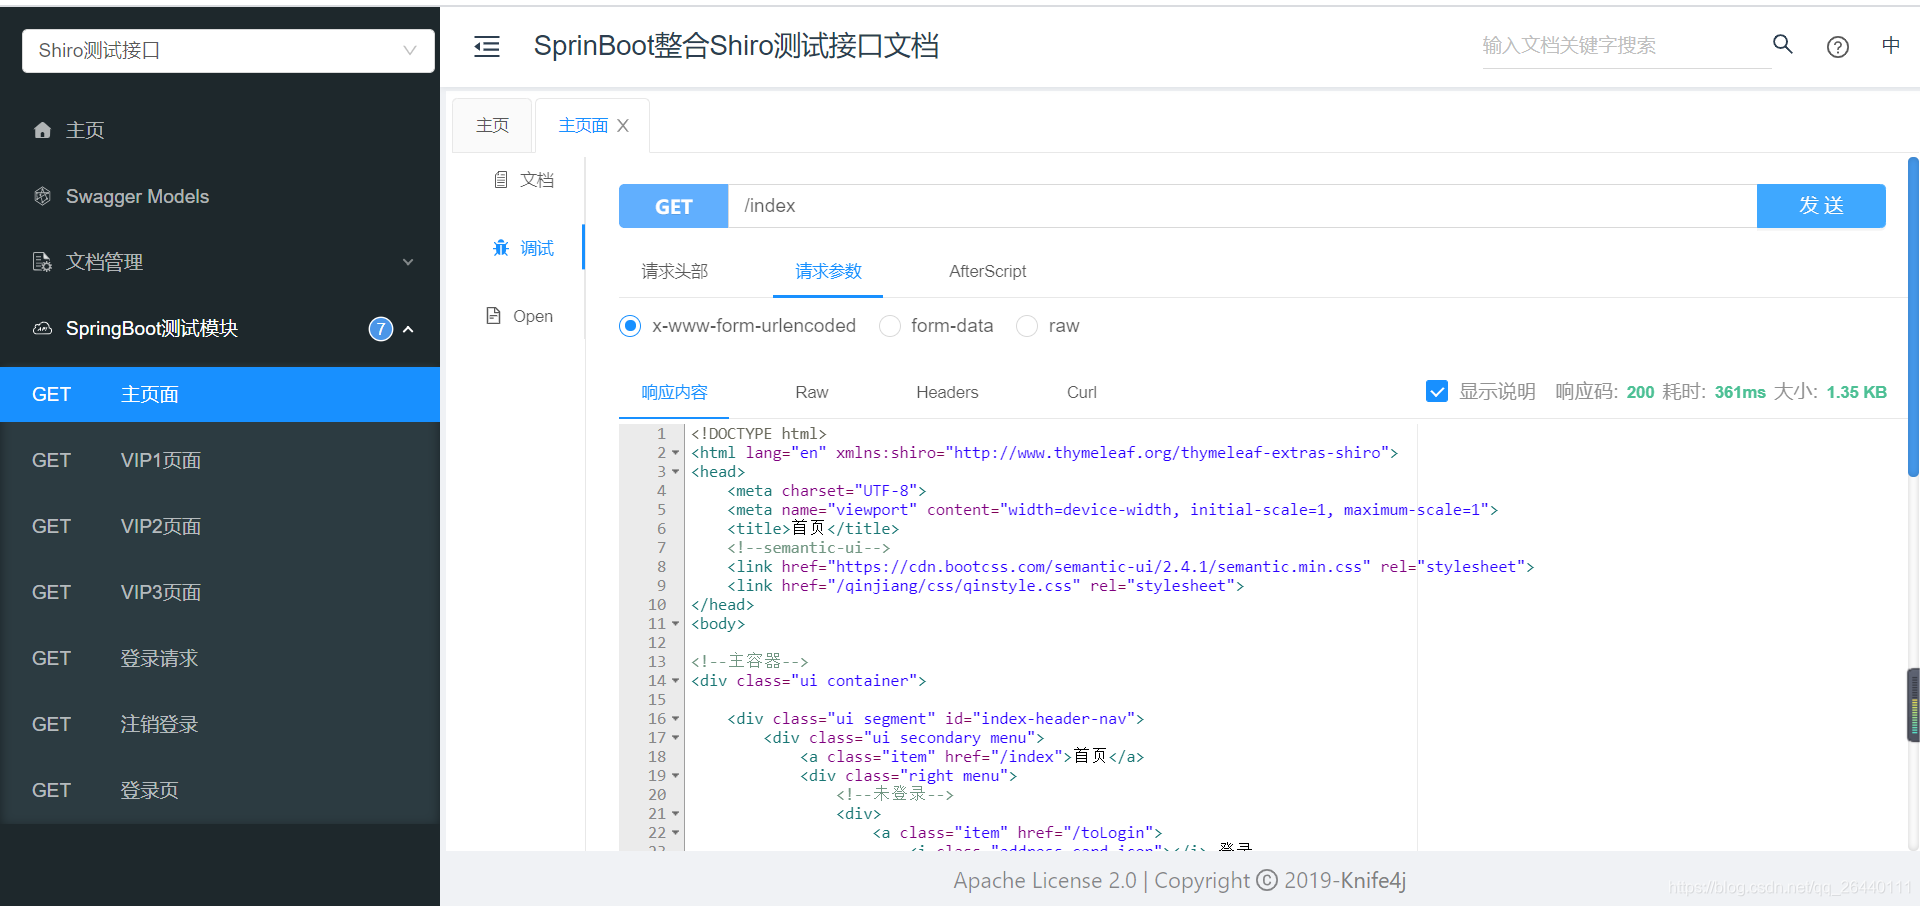Fold code at line 16 arrow
Viewport: 1920px width, 906px height.
(x=676, y=719)
